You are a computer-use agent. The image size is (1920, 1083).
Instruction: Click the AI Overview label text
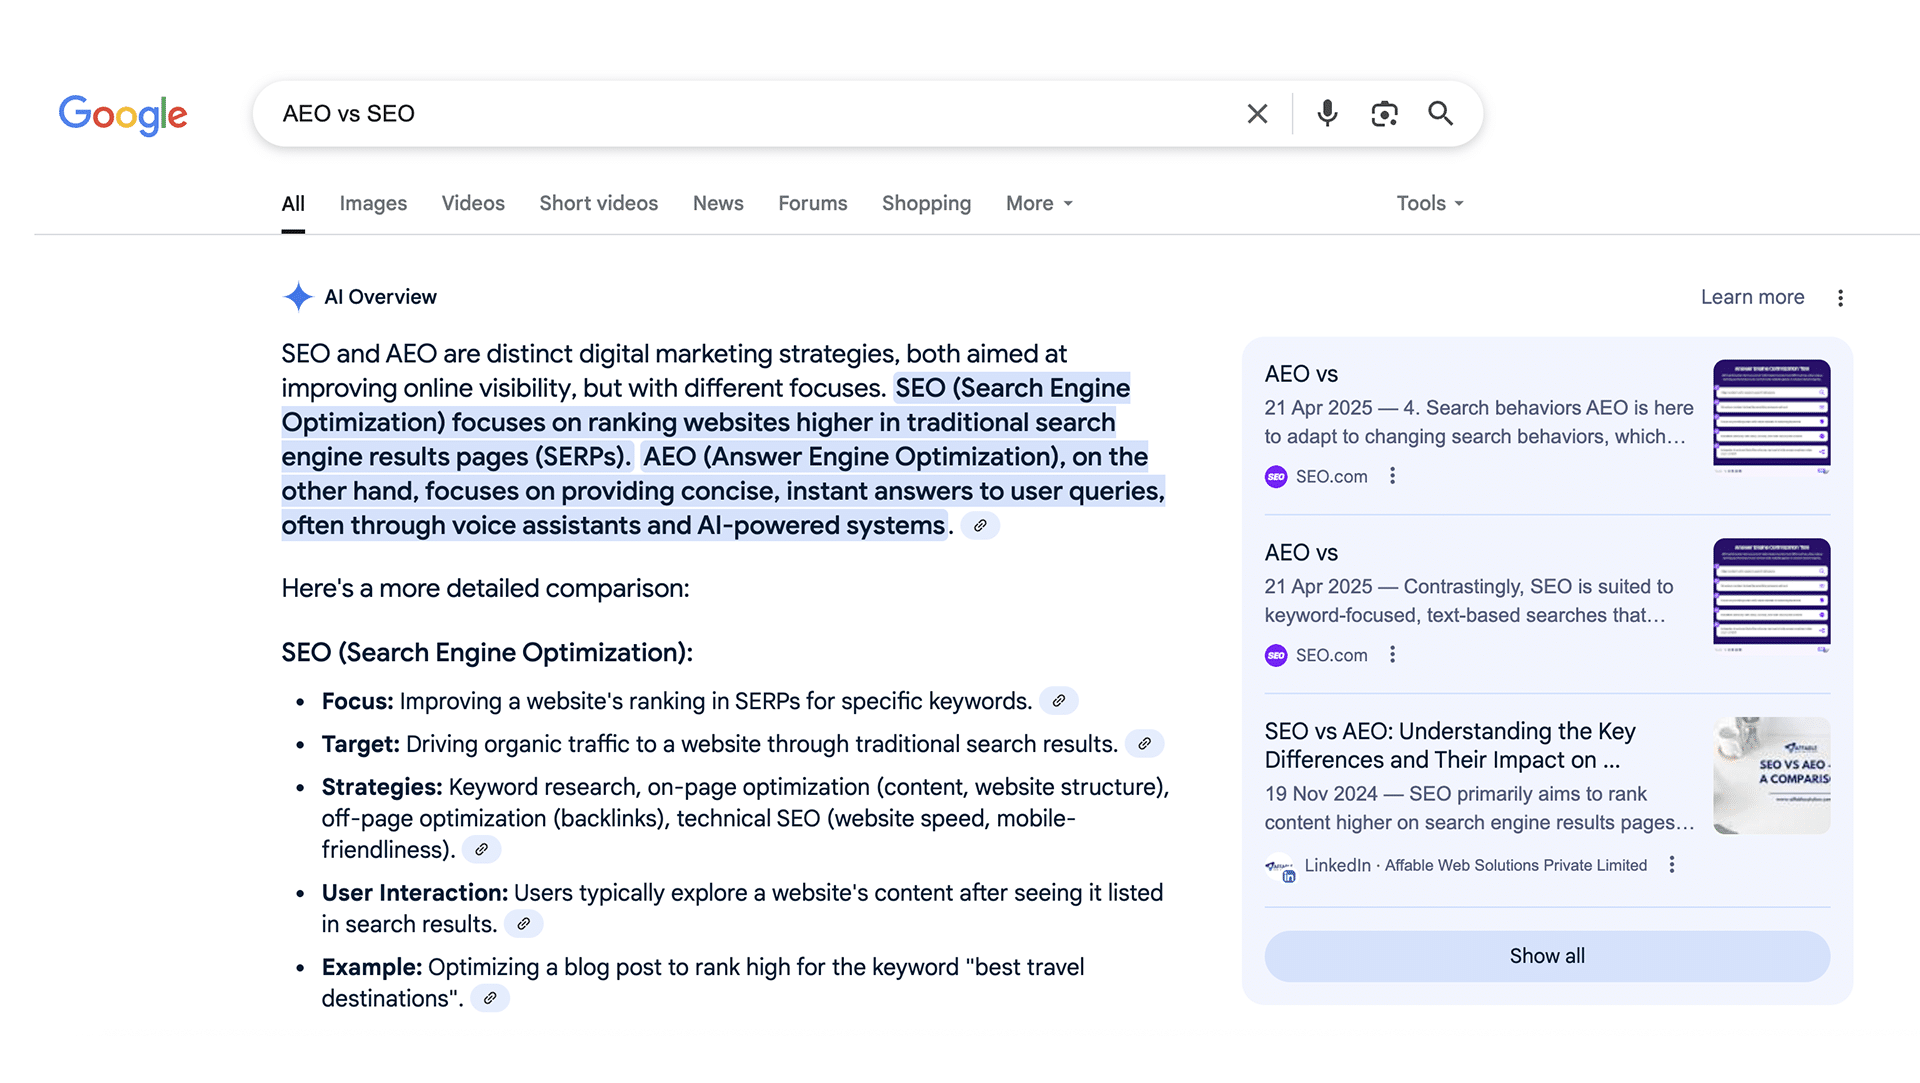[x=380, y=297]
